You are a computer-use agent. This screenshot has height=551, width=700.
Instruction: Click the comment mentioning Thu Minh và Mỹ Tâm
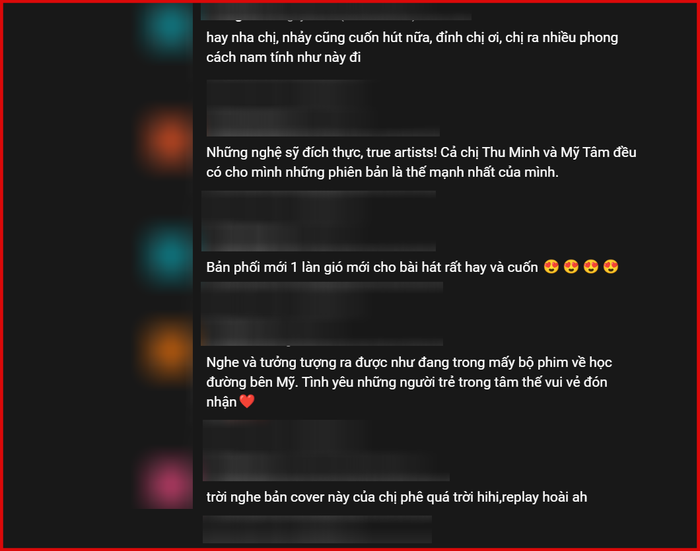421,162
